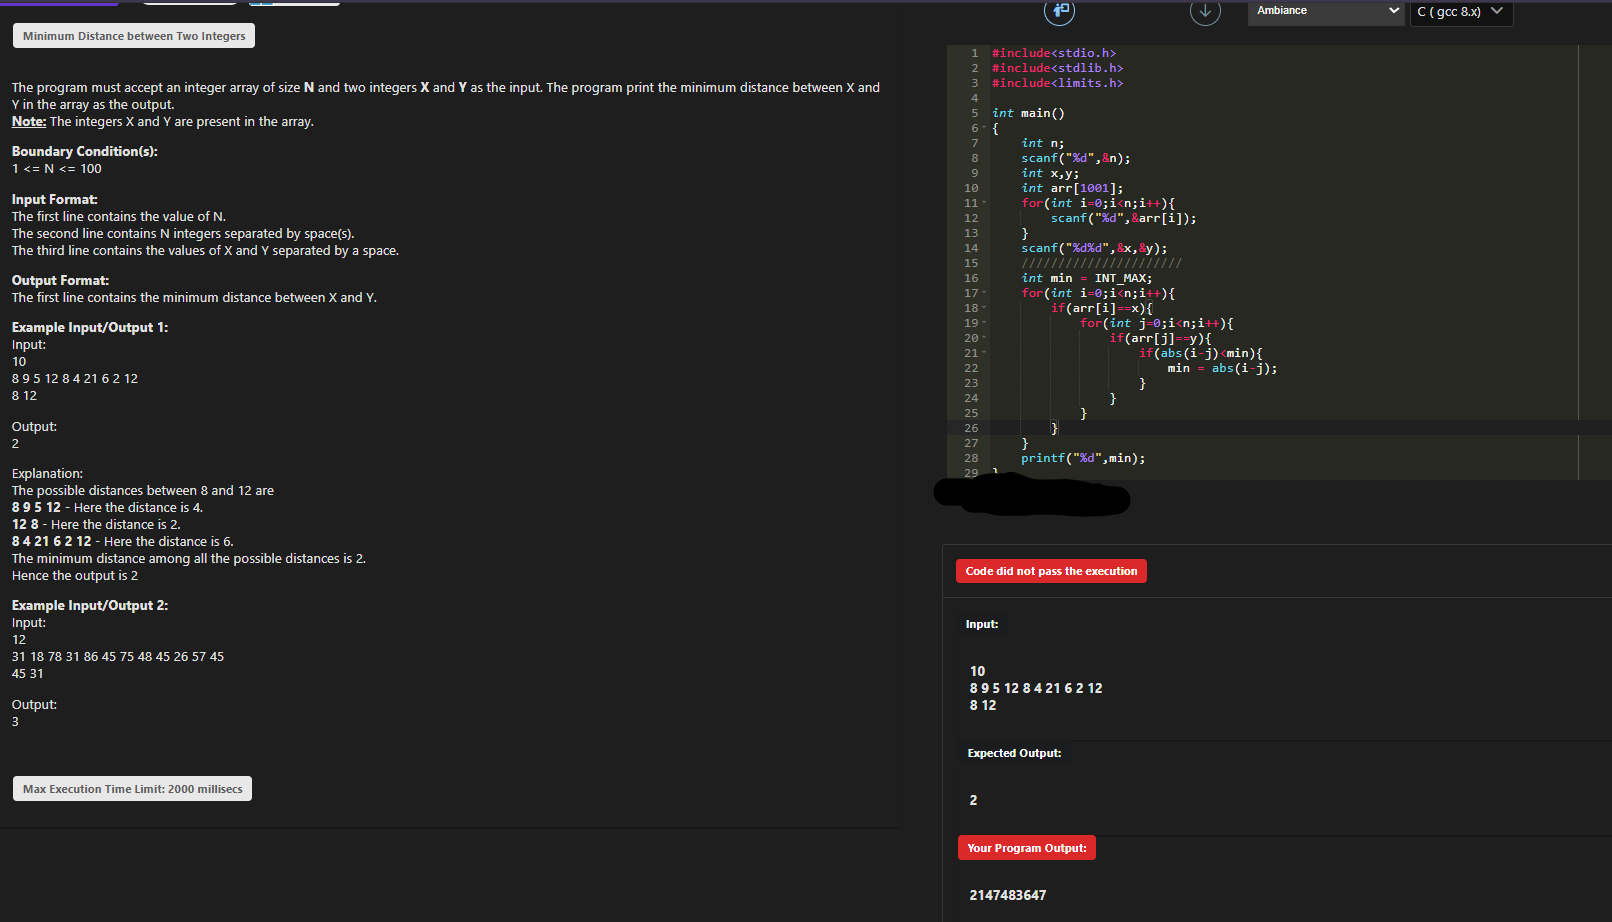Collapse the main() block at line 6

985,128
